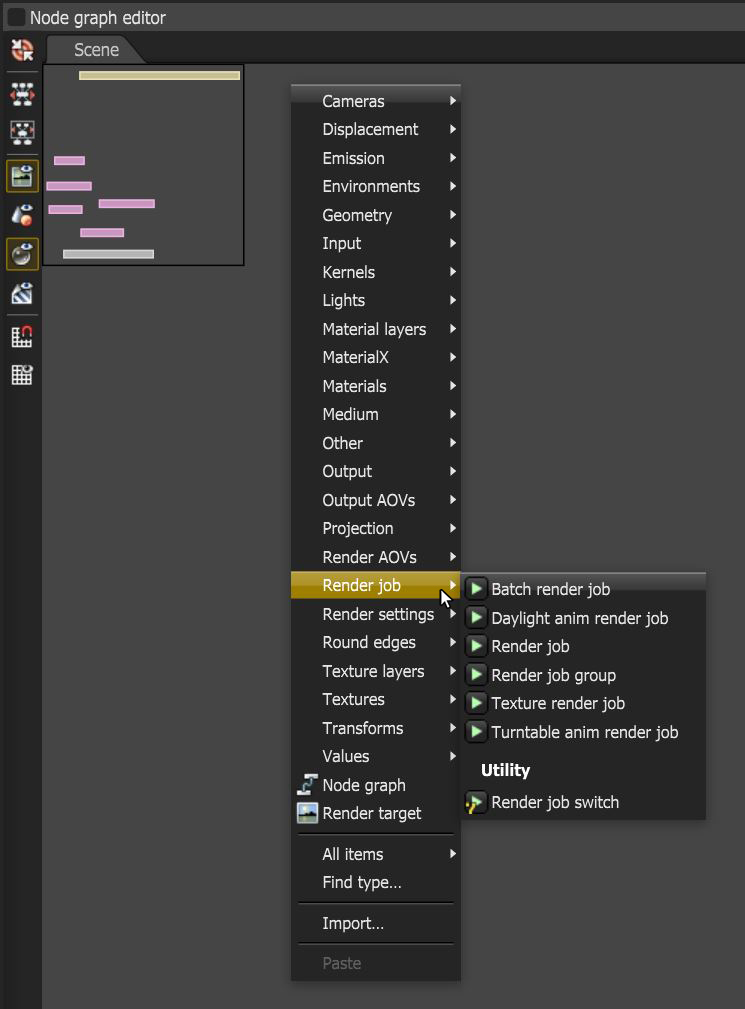Toggle material ball preview eye icon
This screenshot has width=745, height=1009.
click(x=23, y=254)
